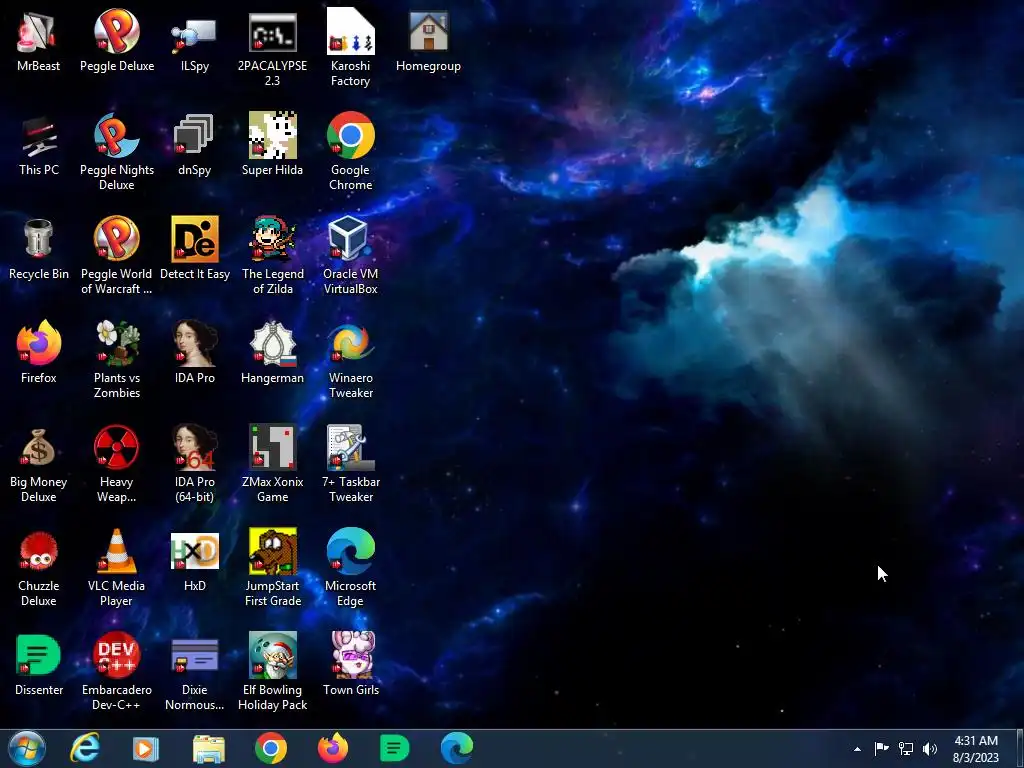This screenshot has height=768, width=1024.
Task: Open the volume speaker tray icon
Action: [x=930, y=749]
